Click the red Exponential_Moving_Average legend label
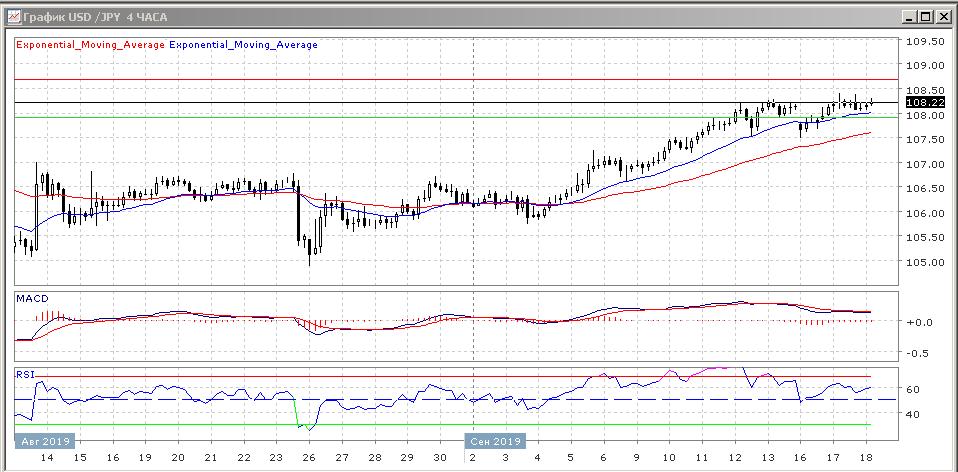The height and width of the screenshot is (472, 958). [x=90, y=45]
